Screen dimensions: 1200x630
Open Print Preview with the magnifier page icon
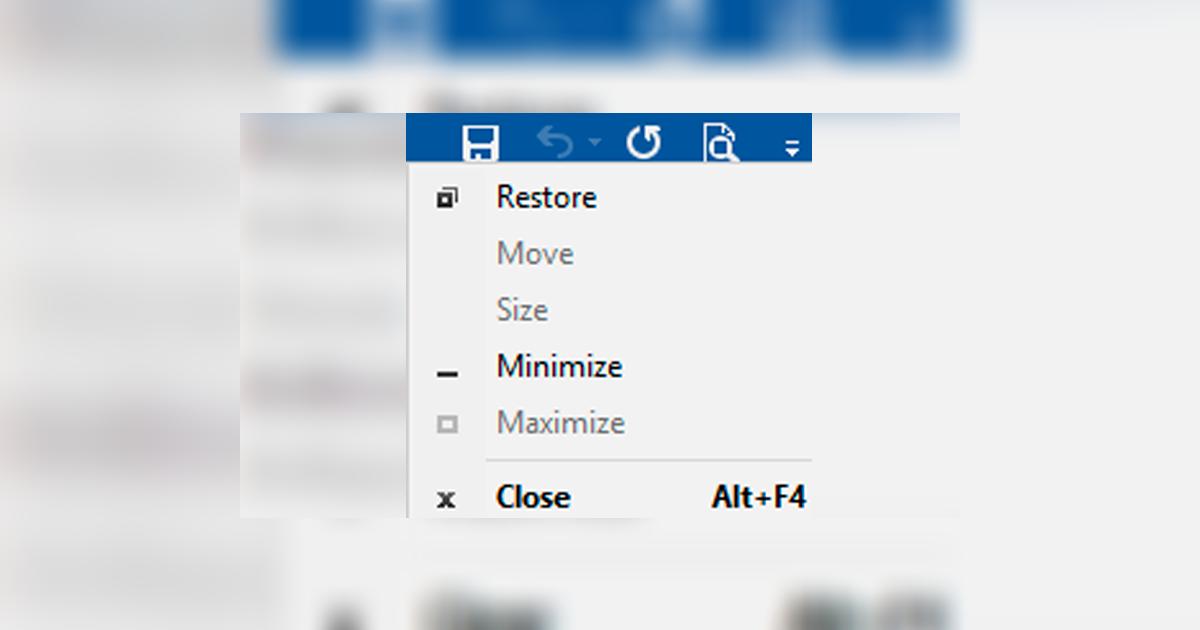click(x=720, y=143)
